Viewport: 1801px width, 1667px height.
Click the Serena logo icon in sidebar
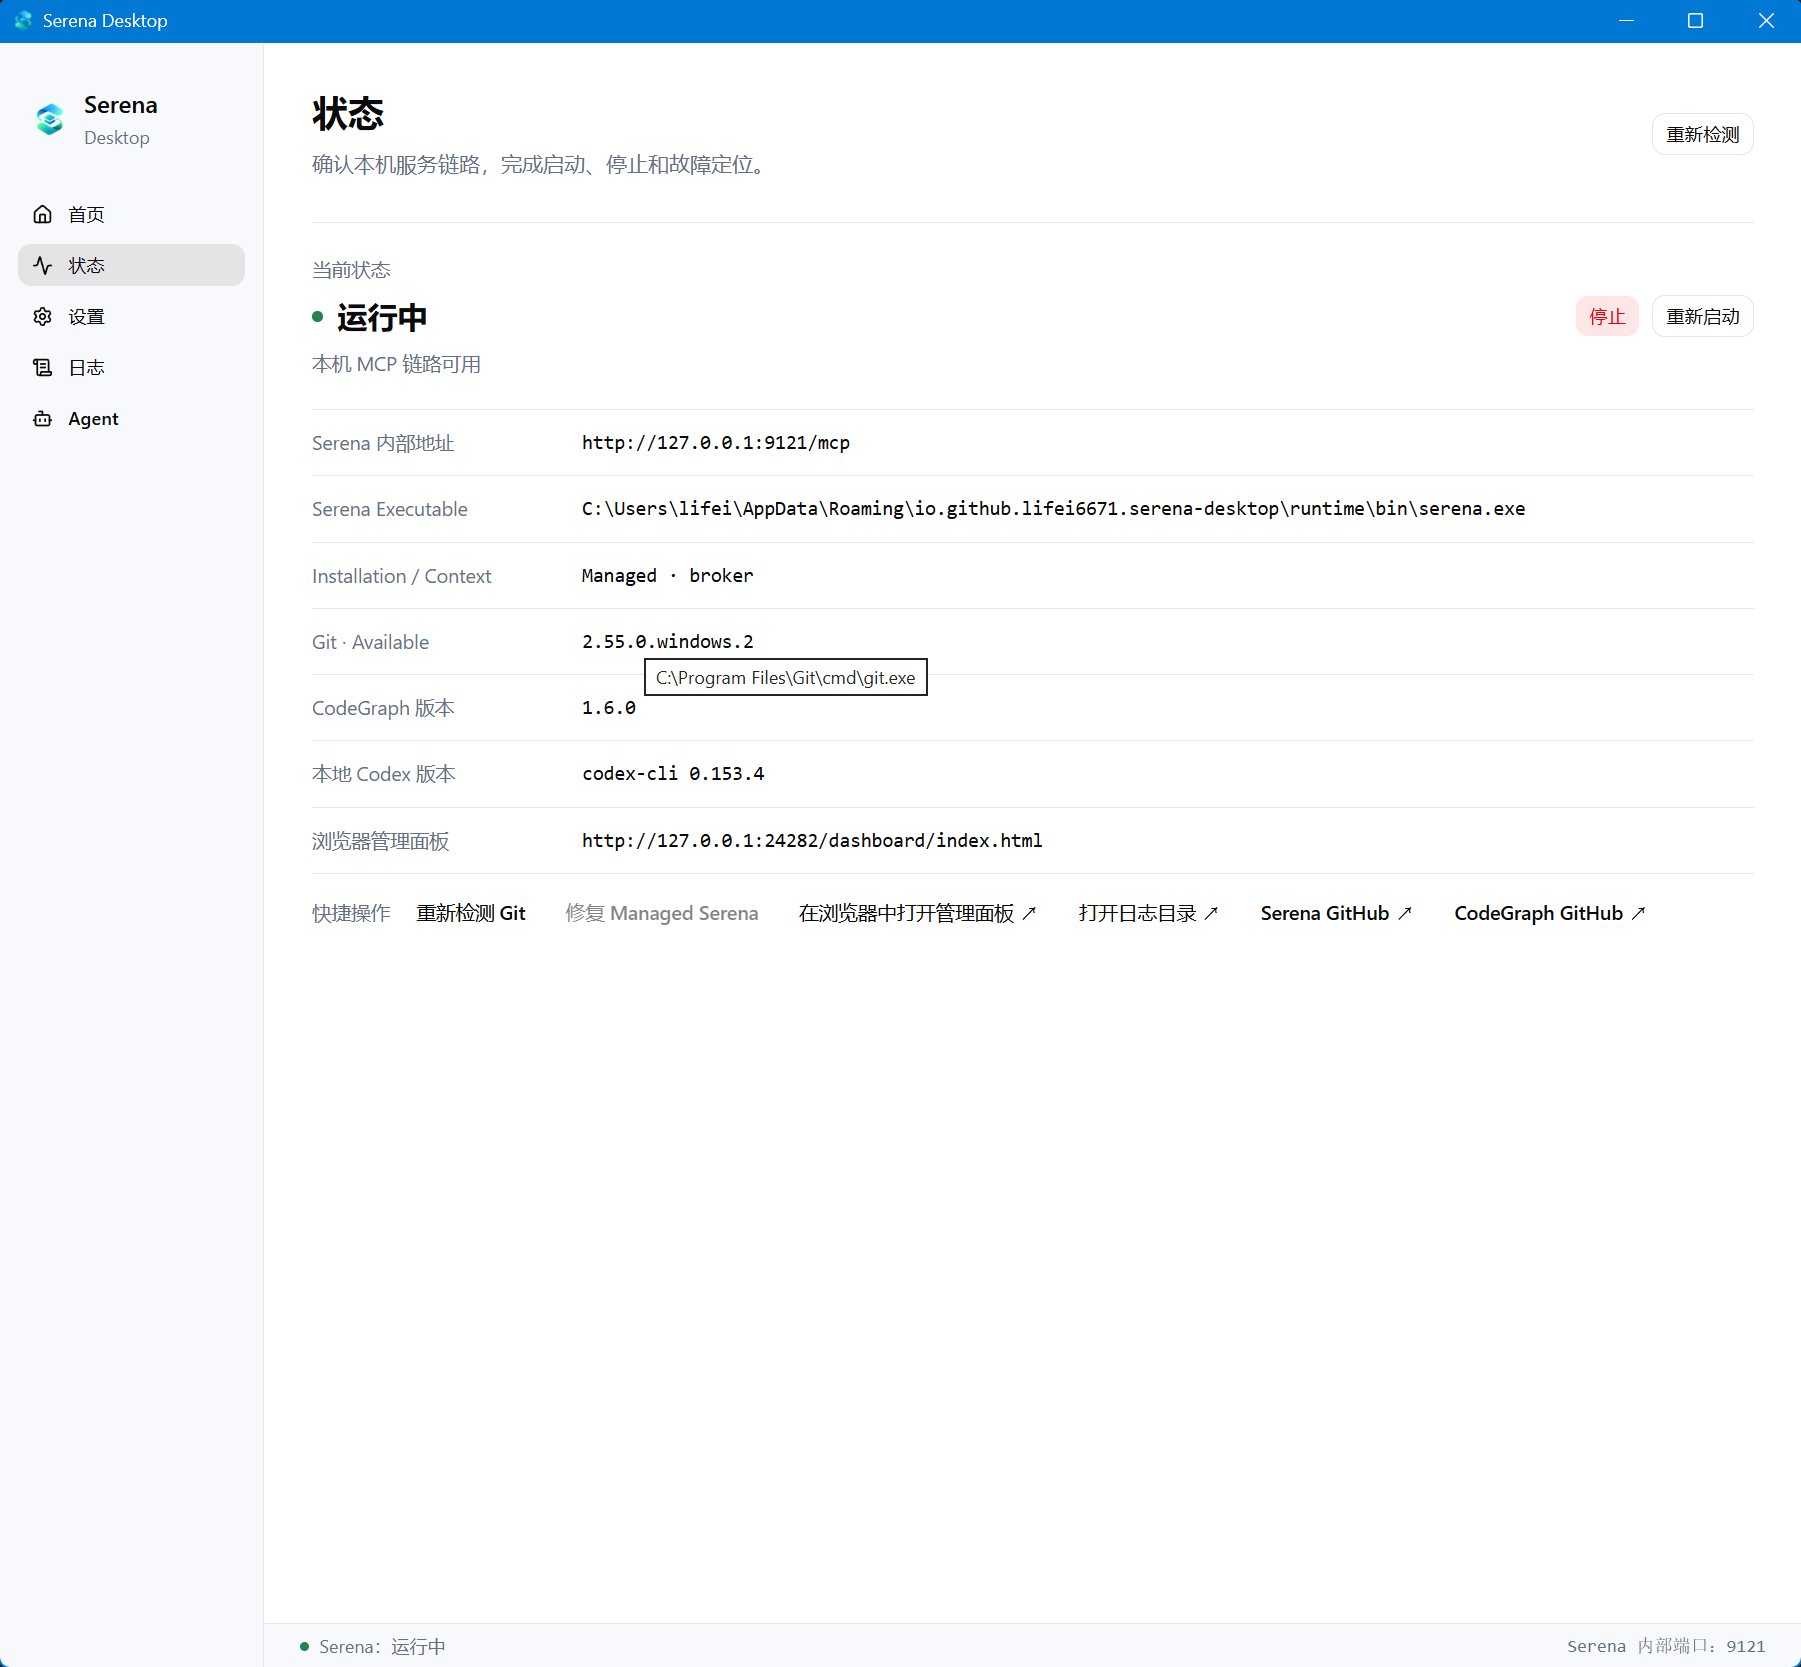[50, 120]
